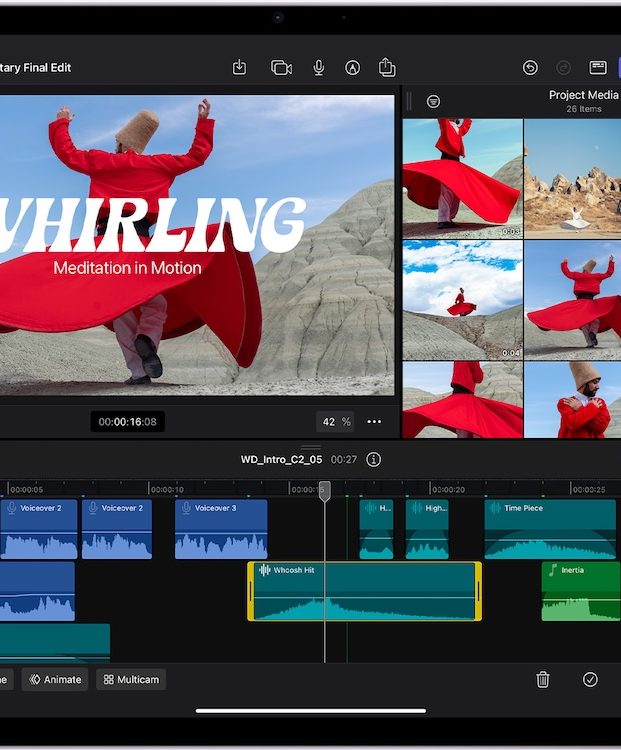Toggle the browser panel layout icon
The width and height of the screenshot is (621, 750).
(598, 67)
